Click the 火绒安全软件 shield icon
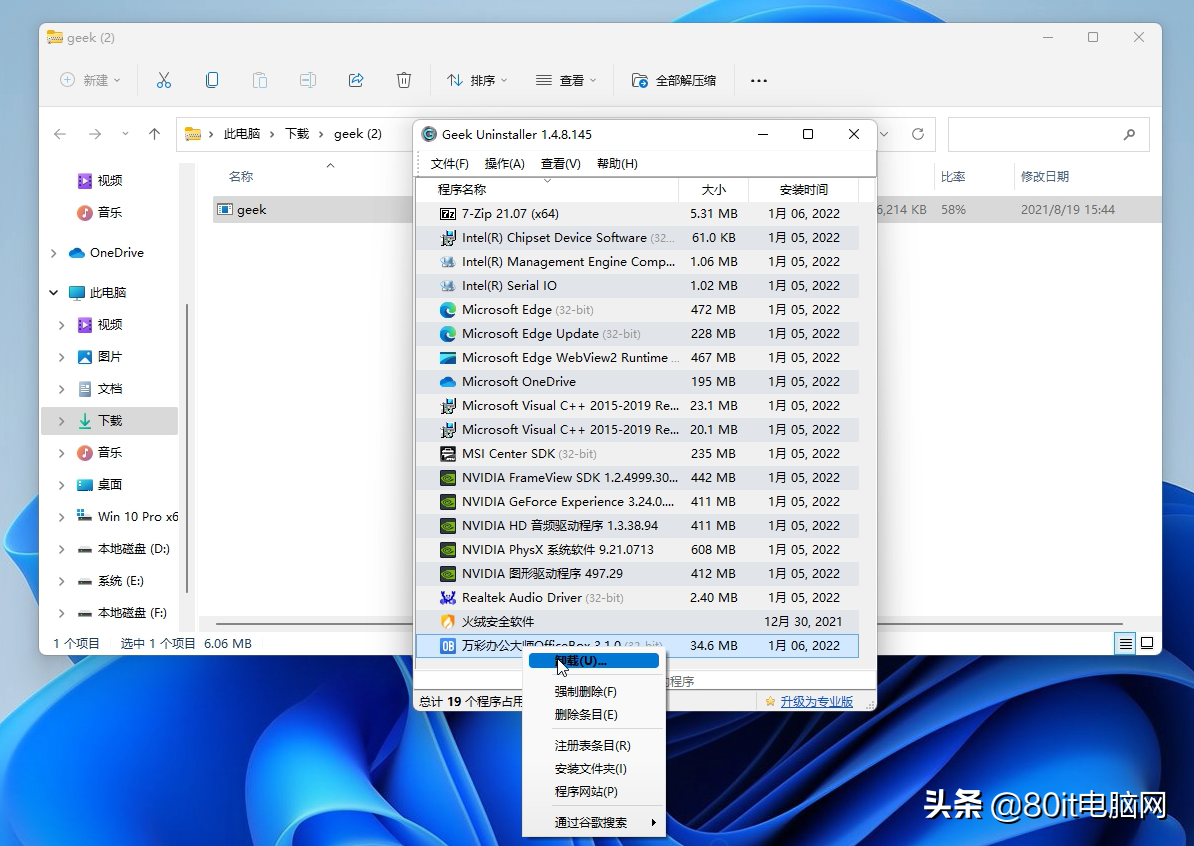Viewport: 1194px width, 846px height. [x=448, y=622]
